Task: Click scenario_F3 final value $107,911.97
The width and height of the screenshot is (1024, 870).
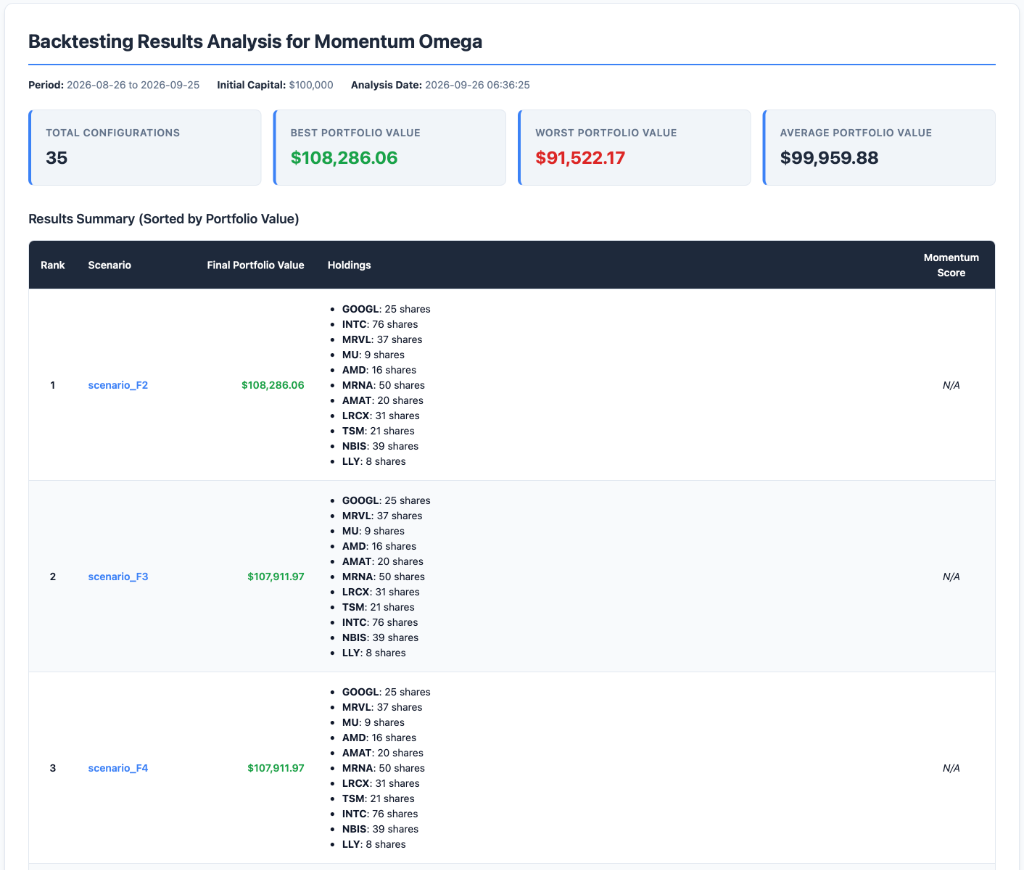Action: tap(276, 577)
